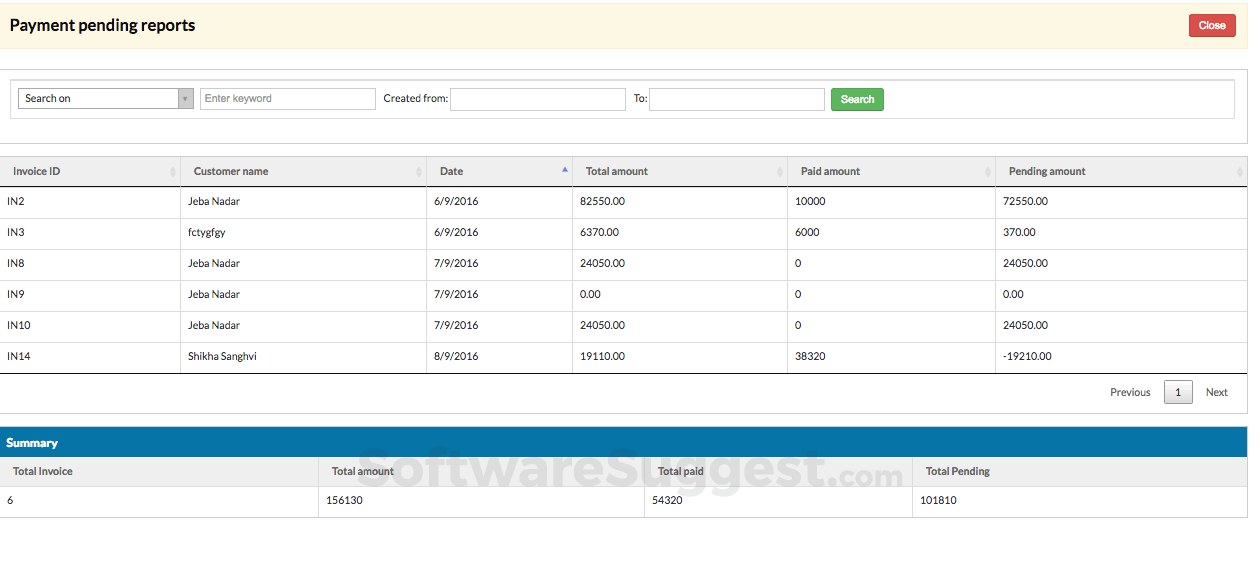This screenshot has height=566, width=1260.
Task: Open the Search on dropdown
Action: [x=98, y=98]
